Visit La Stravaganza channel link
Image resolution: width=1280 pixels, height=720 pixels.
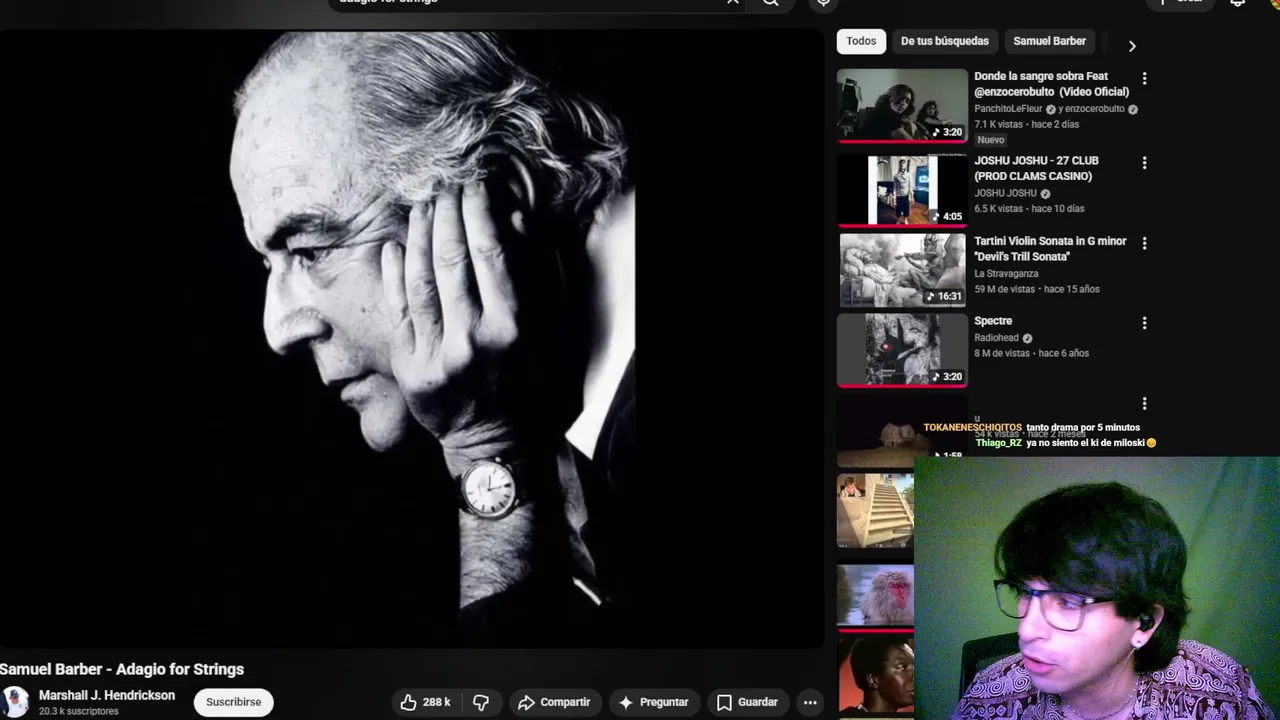point(1006,274)
